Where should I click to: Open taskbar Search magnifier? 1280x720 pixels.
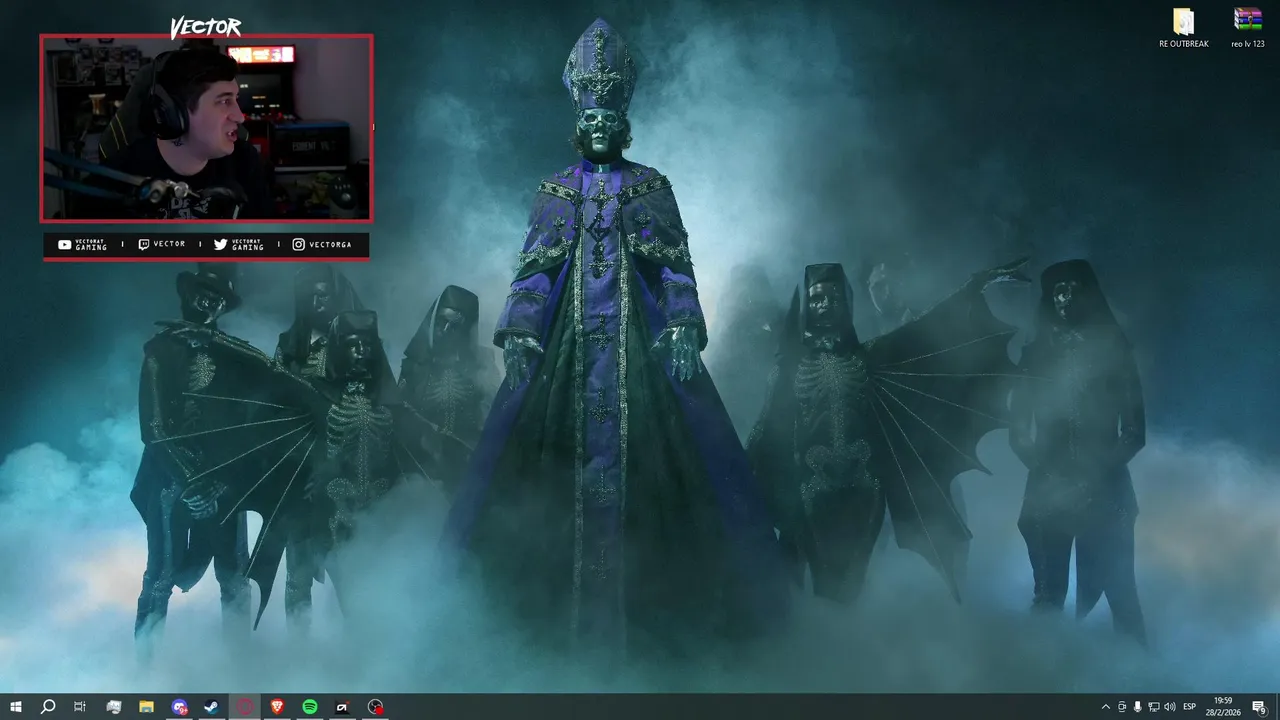48,707
